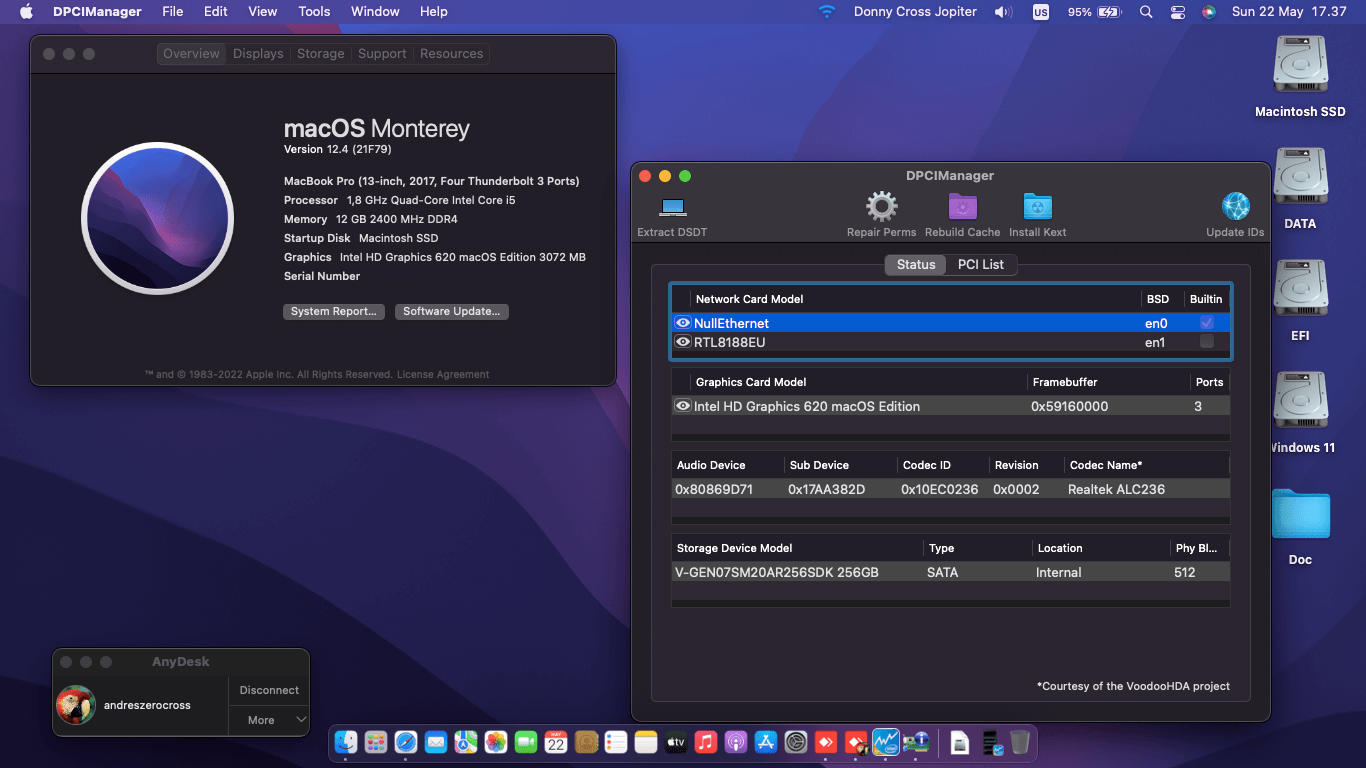Click the US input source indicator
The image size is (1366, 768).
click(1041, 12)
